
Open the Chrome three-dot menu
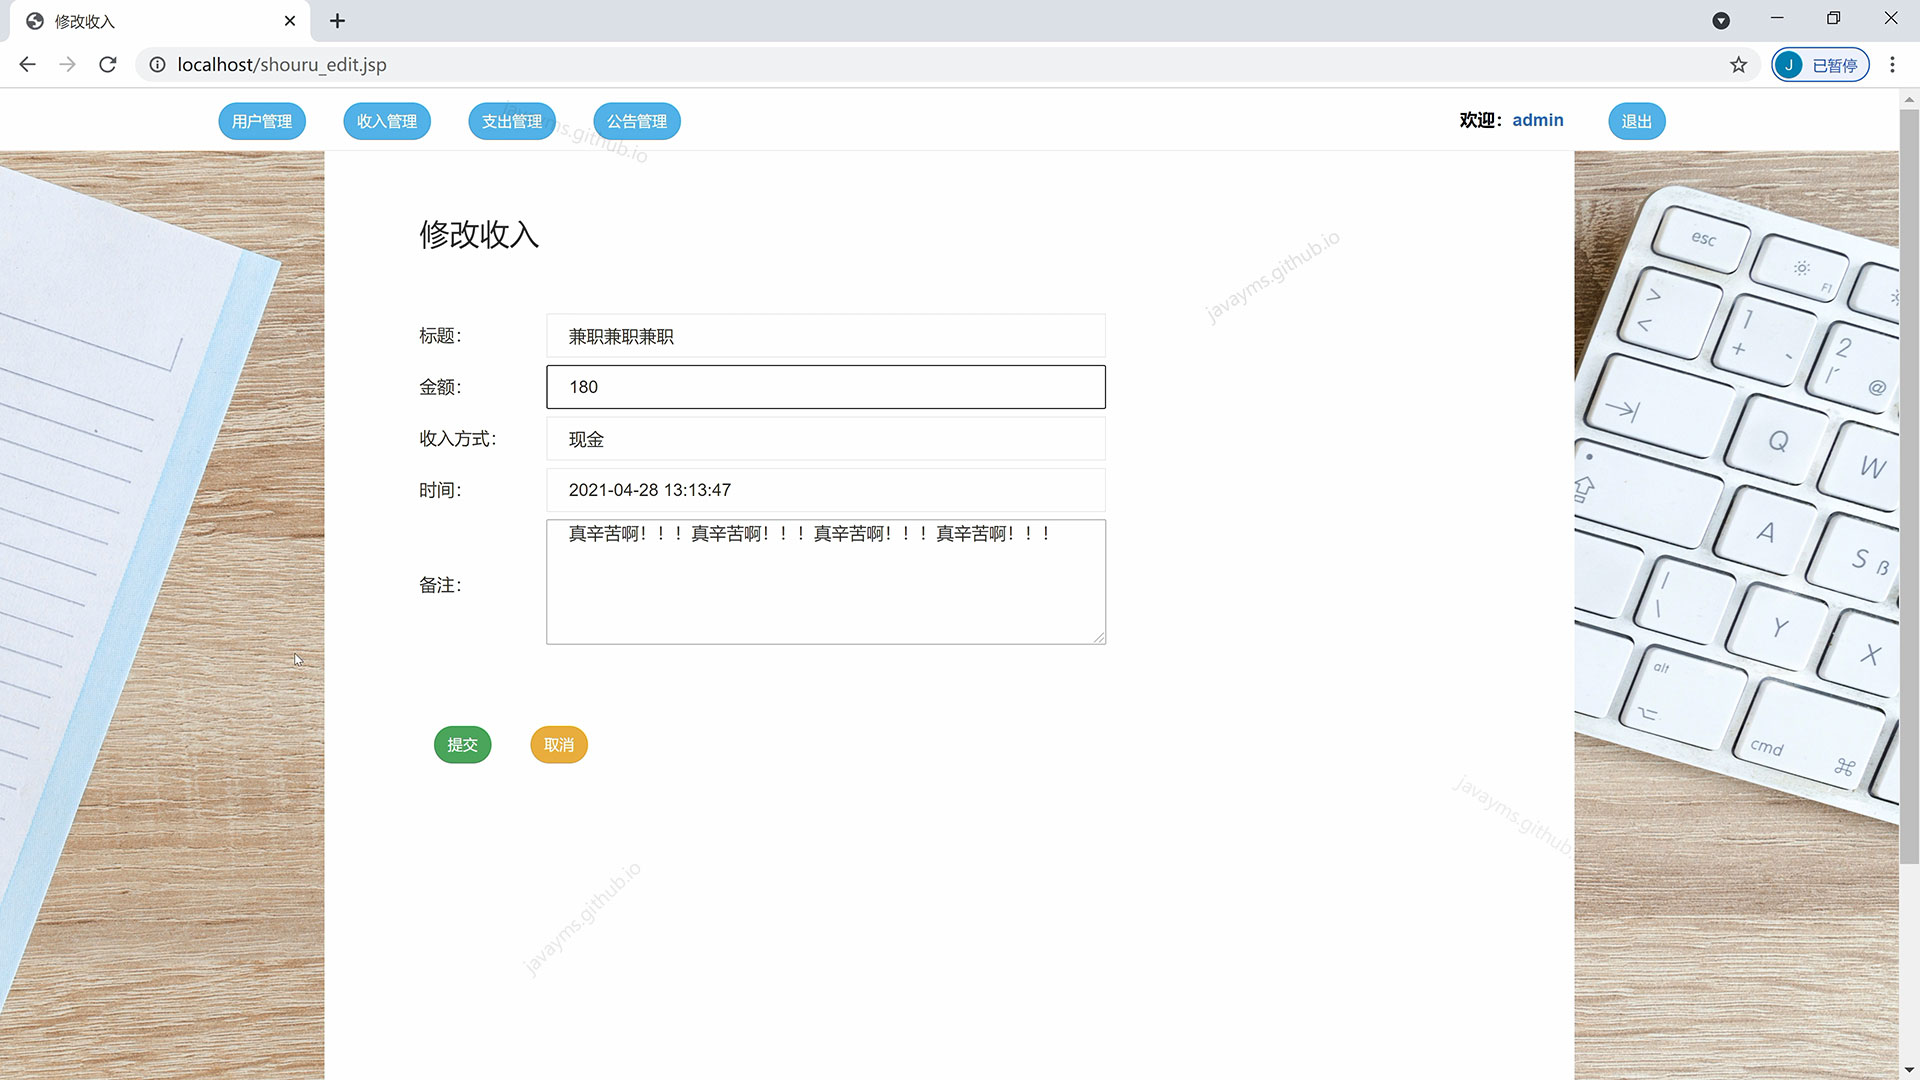(x=1892, y=64)
